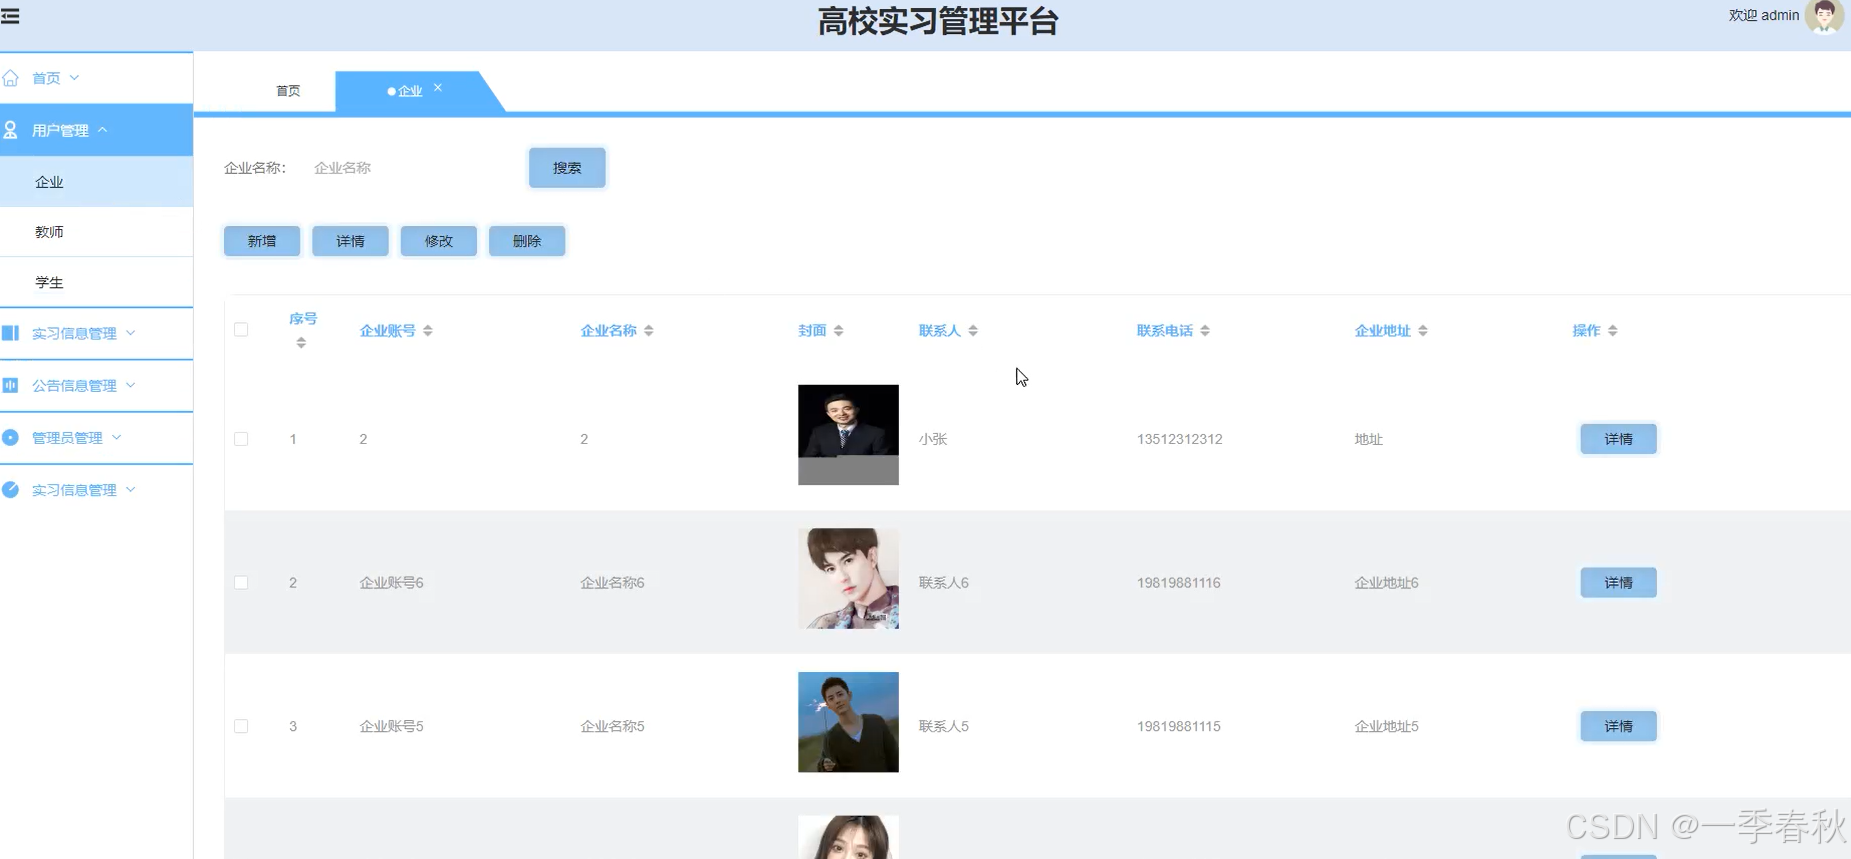Click the 企业地址6 cell

(1387, 583)
